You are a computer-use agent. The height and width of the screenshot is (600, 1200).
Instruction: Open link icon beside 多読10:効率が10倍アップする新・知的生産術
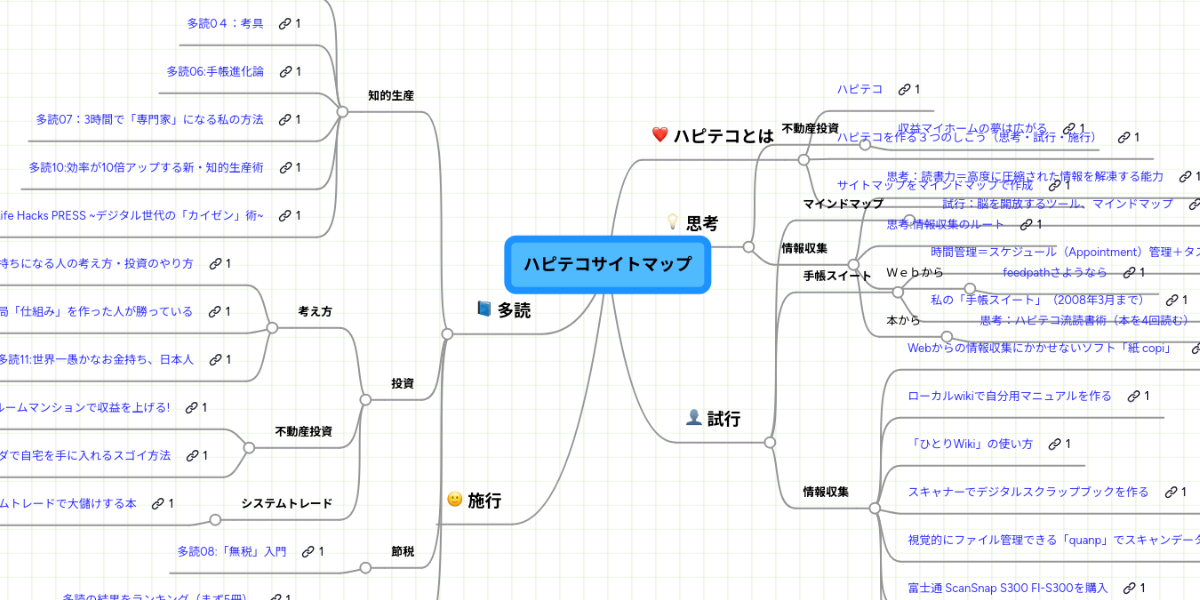click(285, 167)
